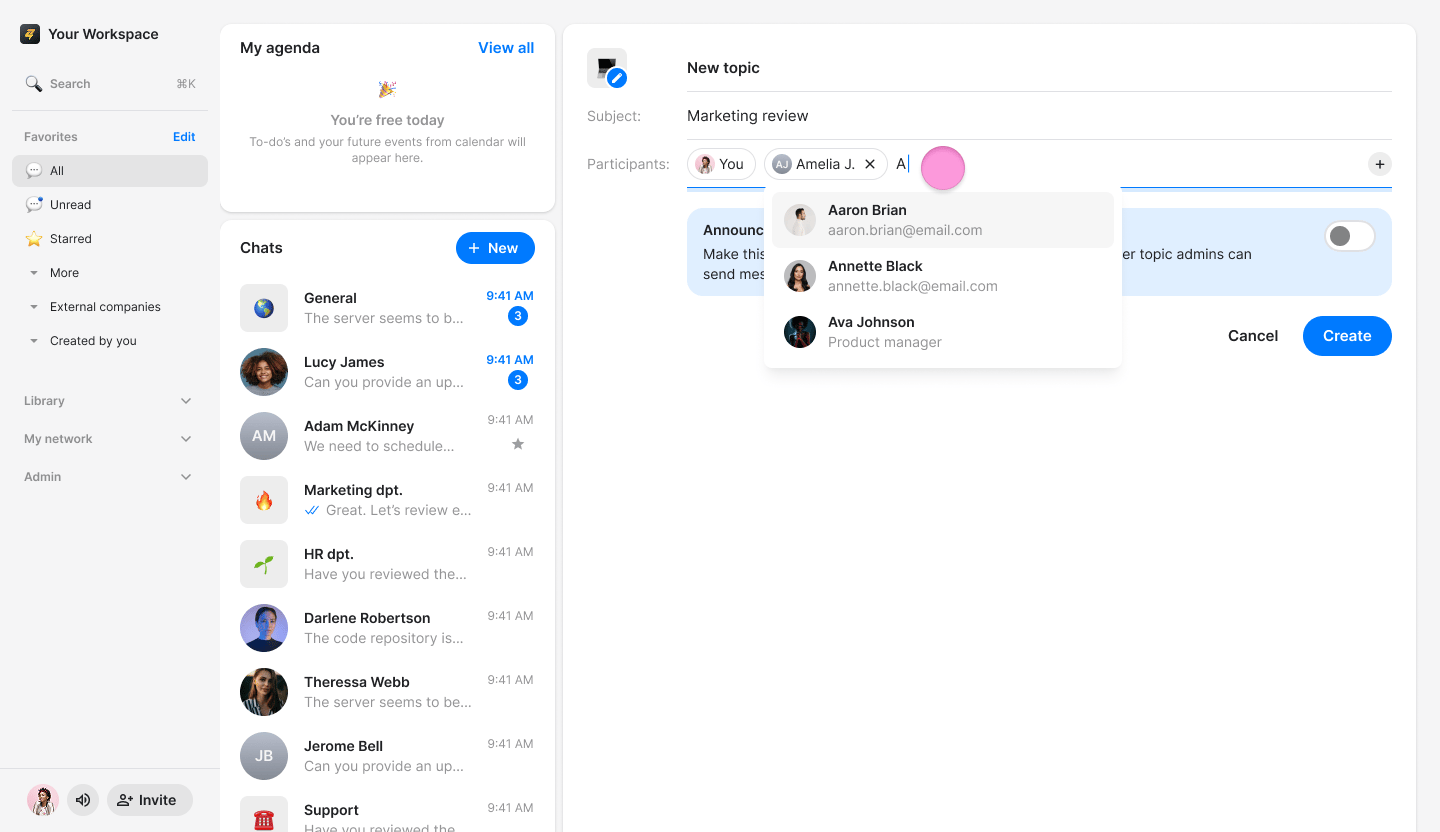Click the Create button

point(1347,336)
